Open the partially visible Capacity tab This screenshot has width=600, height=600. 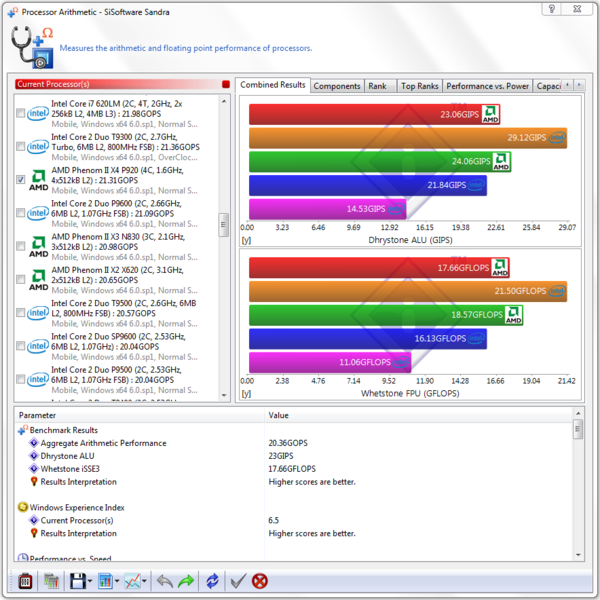(548, 86)
